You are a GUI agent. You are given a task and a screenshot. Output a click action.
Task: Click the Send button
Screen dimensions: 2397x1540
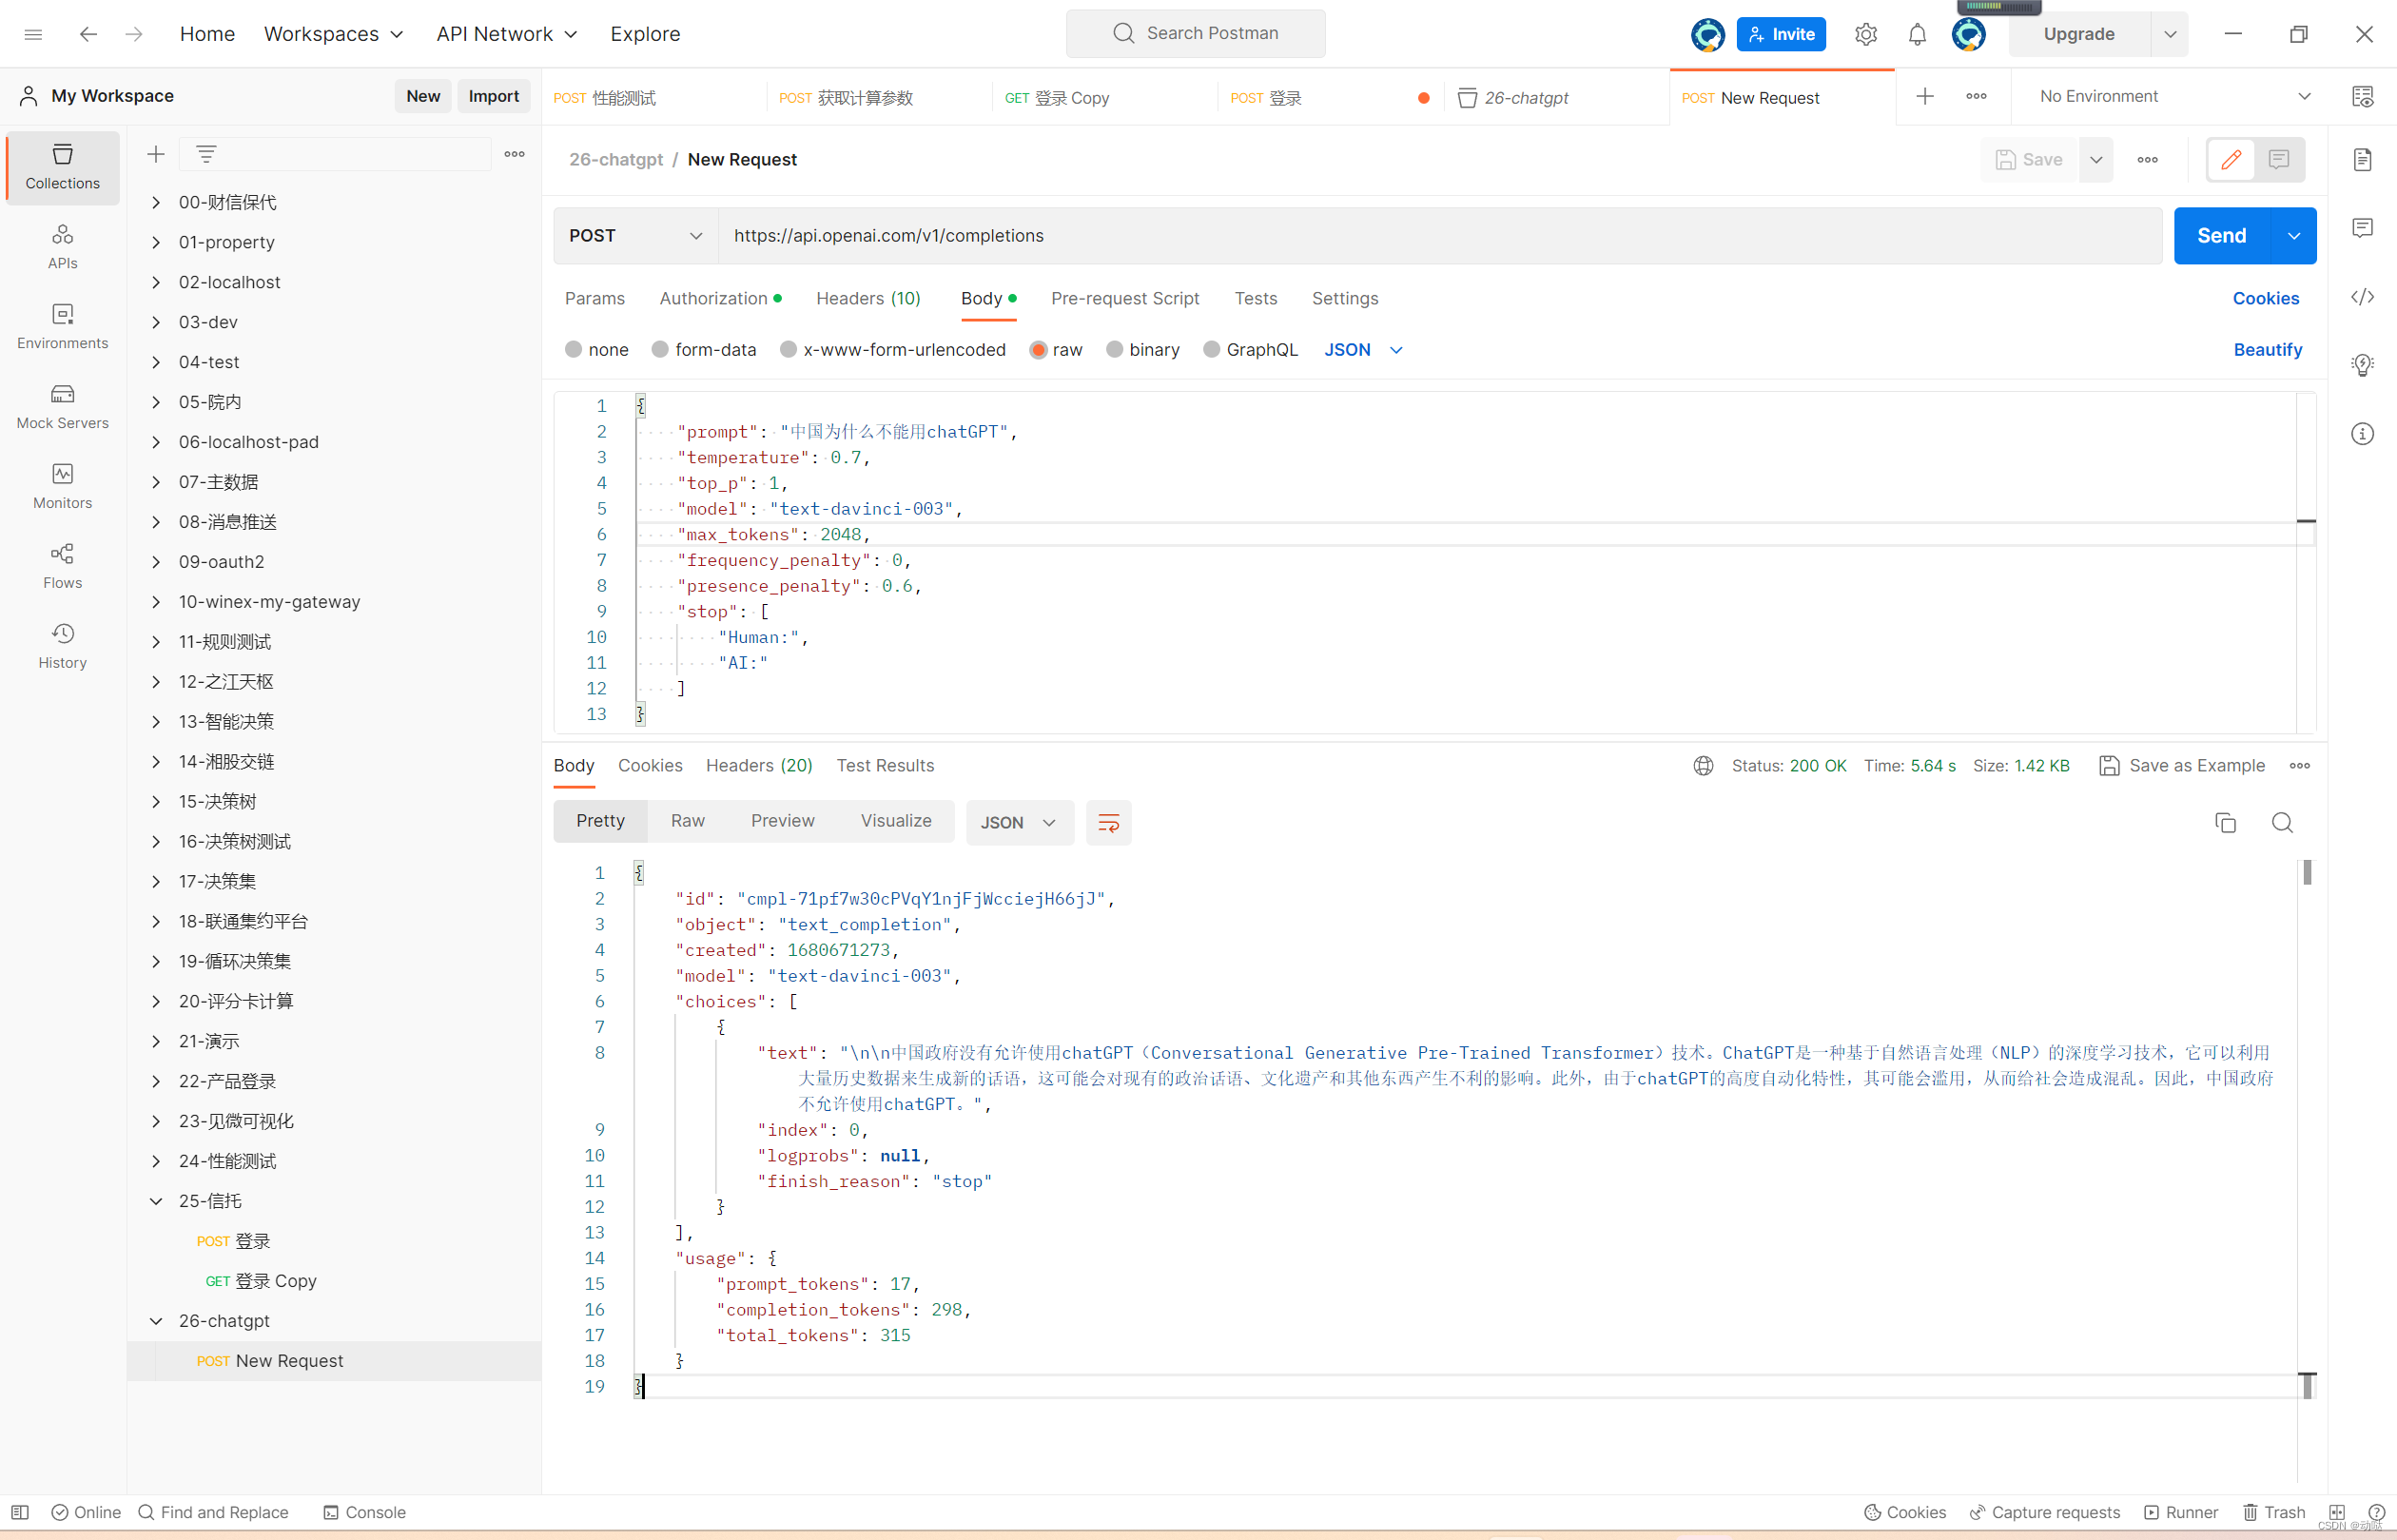click(2221, 236)
